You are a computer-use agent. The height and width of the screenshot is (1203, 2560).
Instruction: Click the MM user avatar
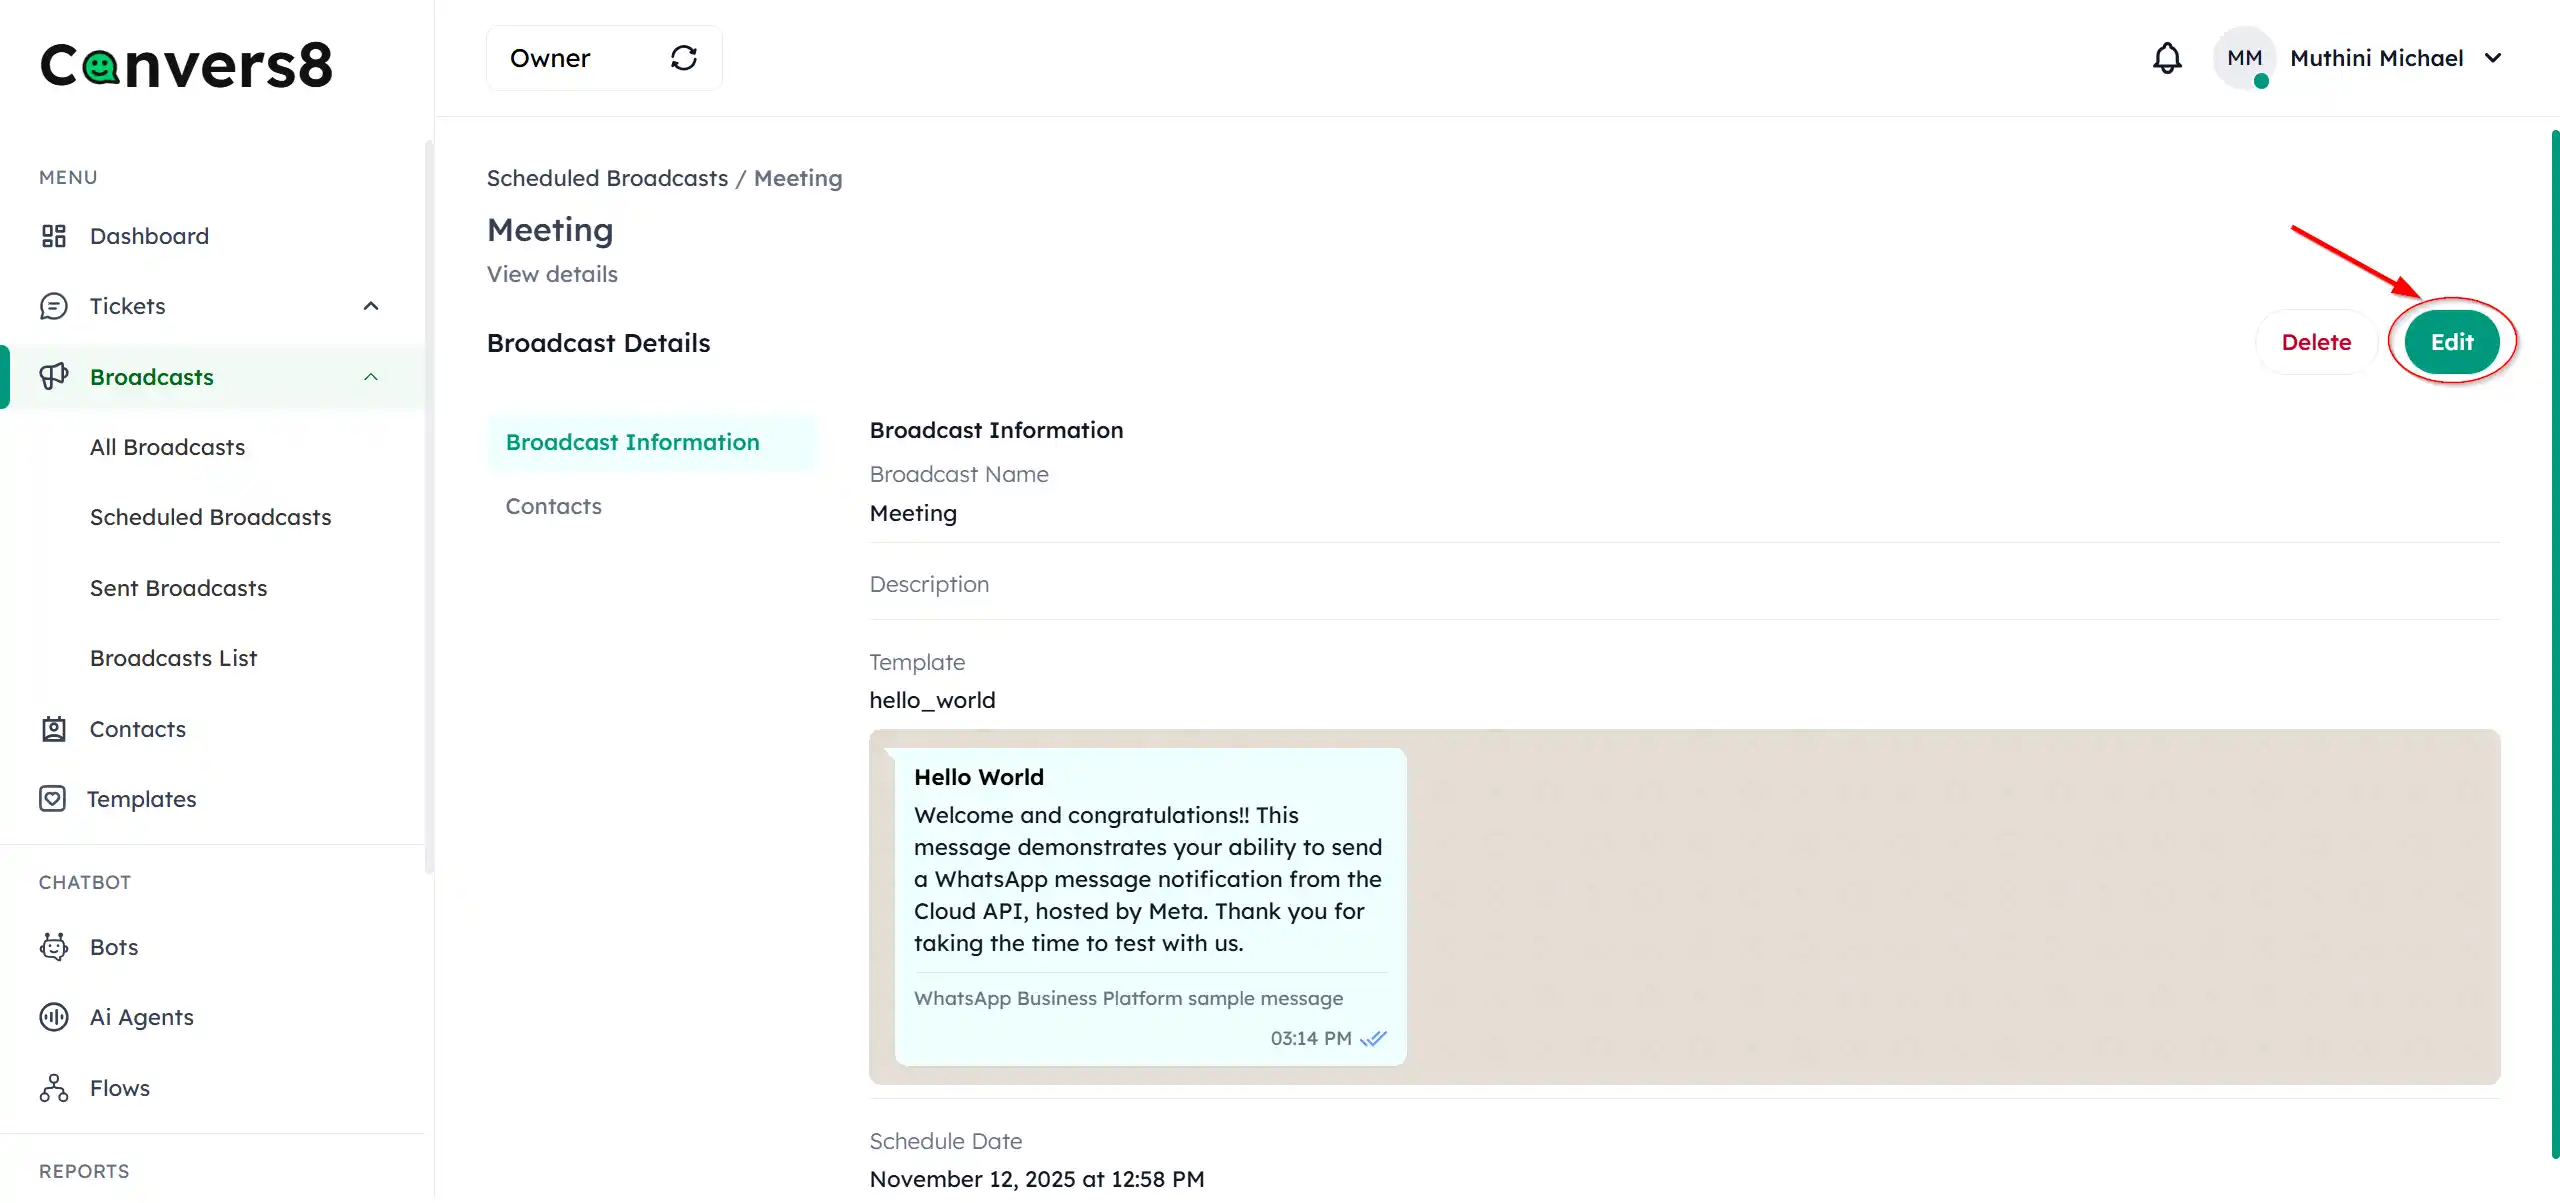click(x=2244, y=58)
